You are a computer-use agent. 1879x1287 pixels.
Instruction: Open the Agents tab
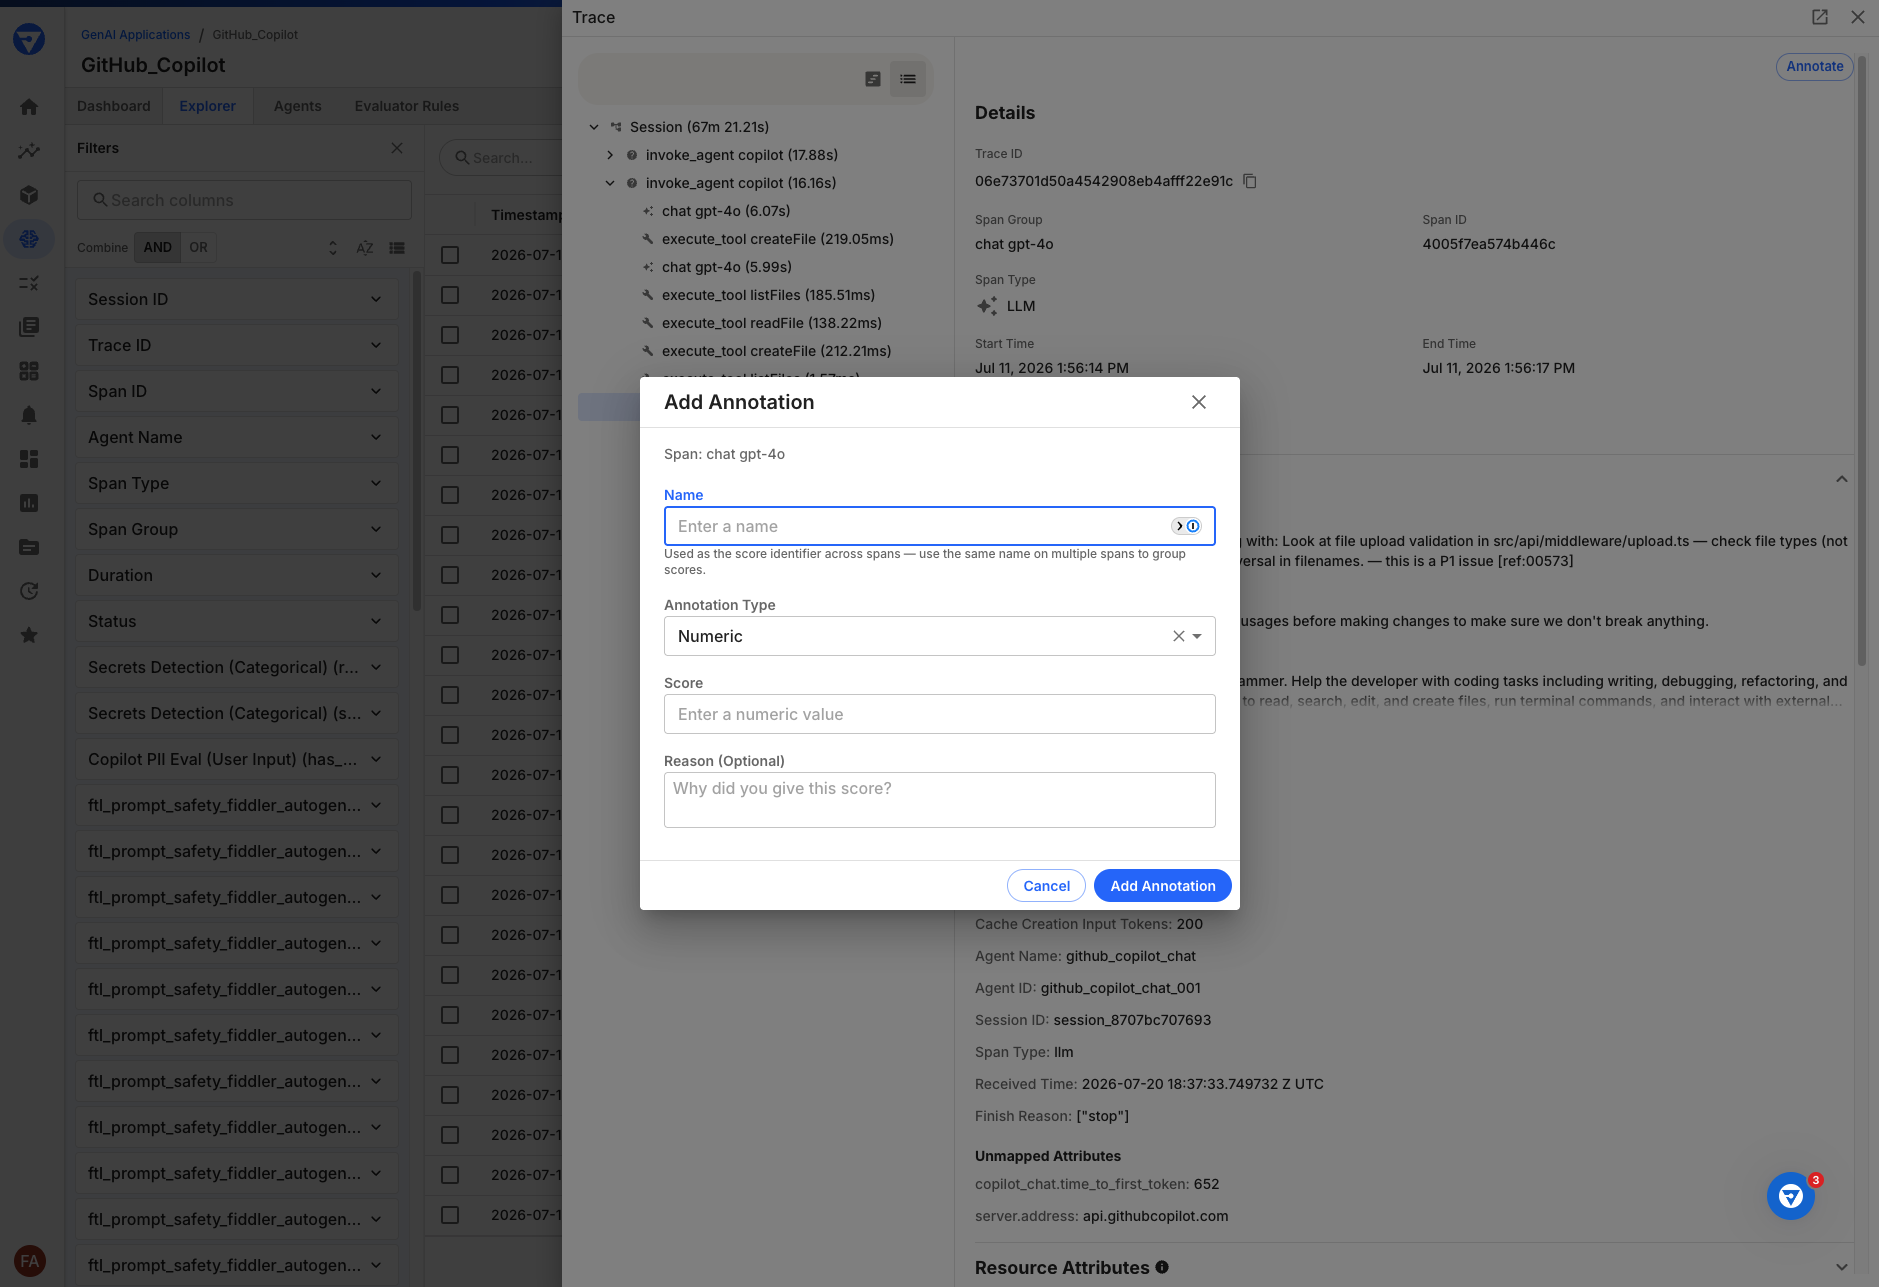pos(298,106)
